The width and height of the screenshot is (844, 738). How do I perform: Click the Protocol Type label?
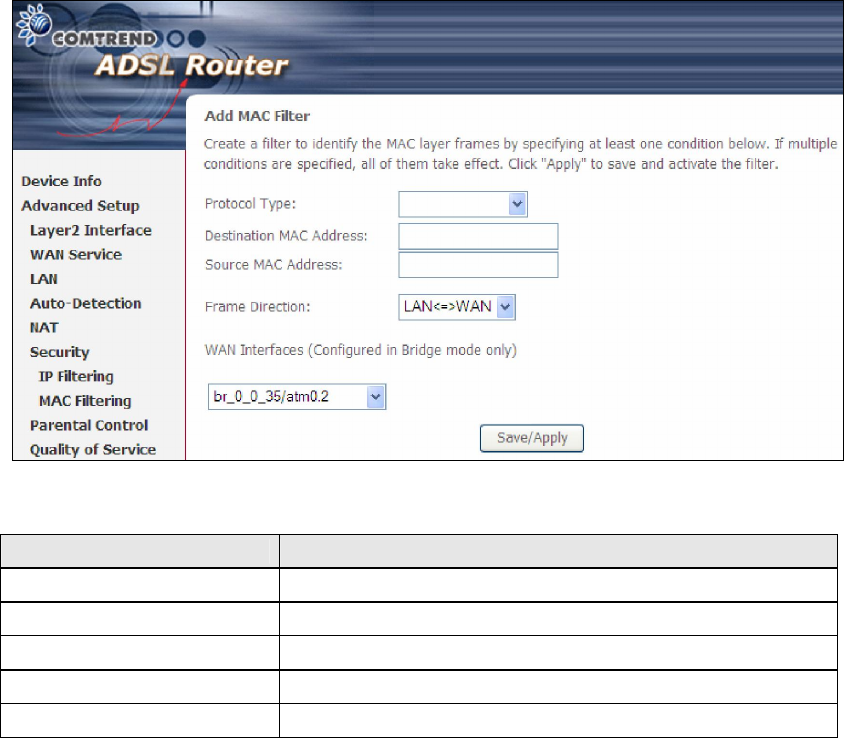coord(250,204)
